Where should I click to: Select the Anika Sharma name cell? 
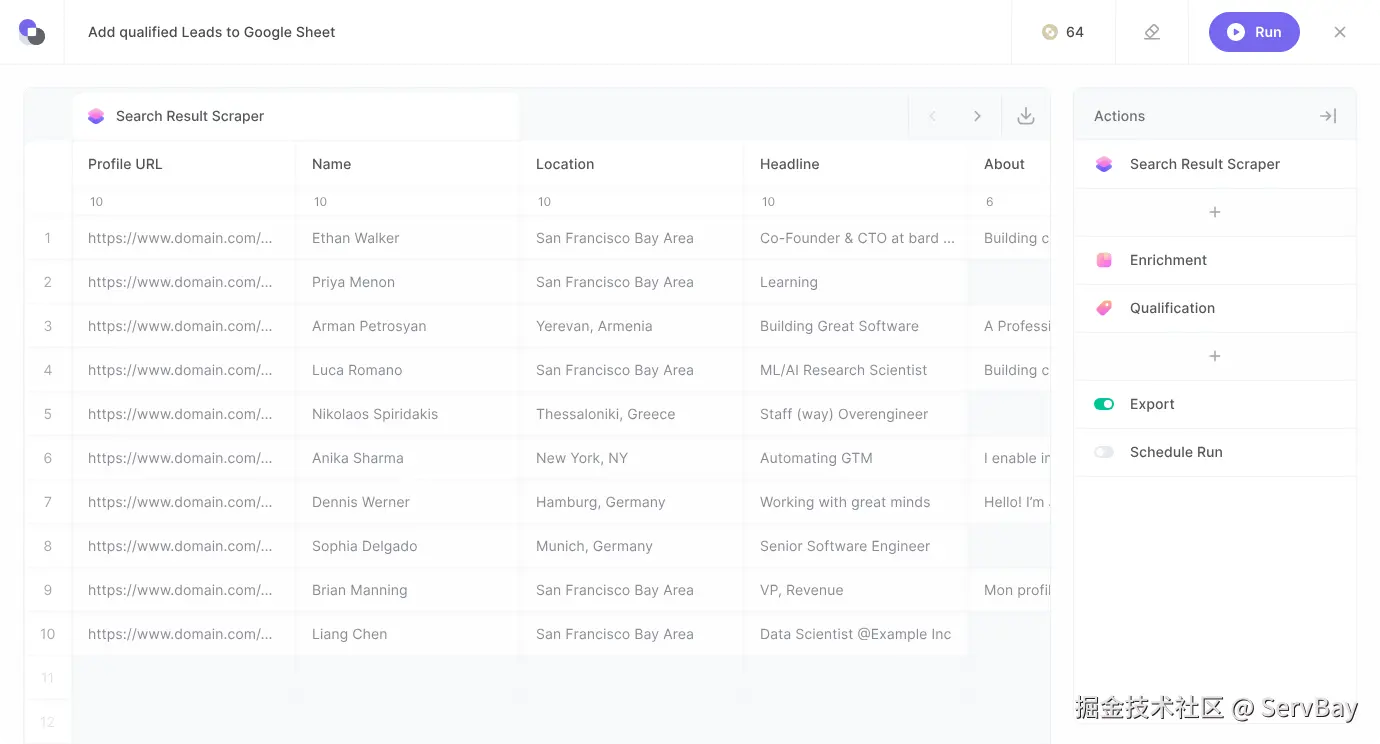408,458
